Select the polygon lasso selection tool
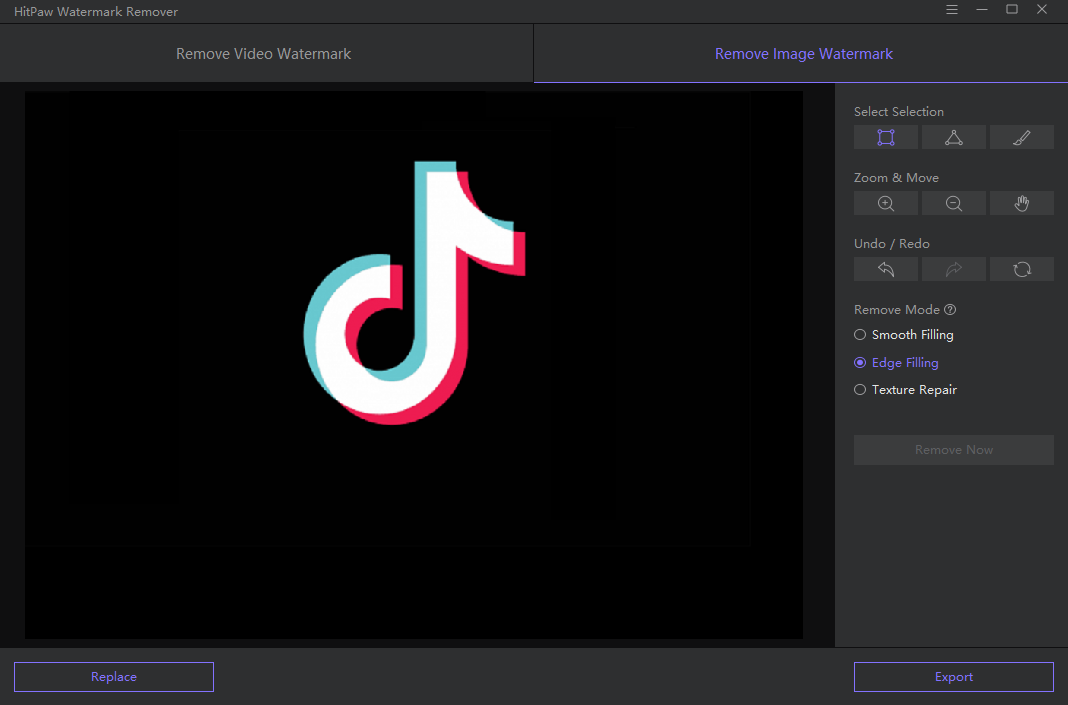The image size is (1068, 705). click(954, 138)
